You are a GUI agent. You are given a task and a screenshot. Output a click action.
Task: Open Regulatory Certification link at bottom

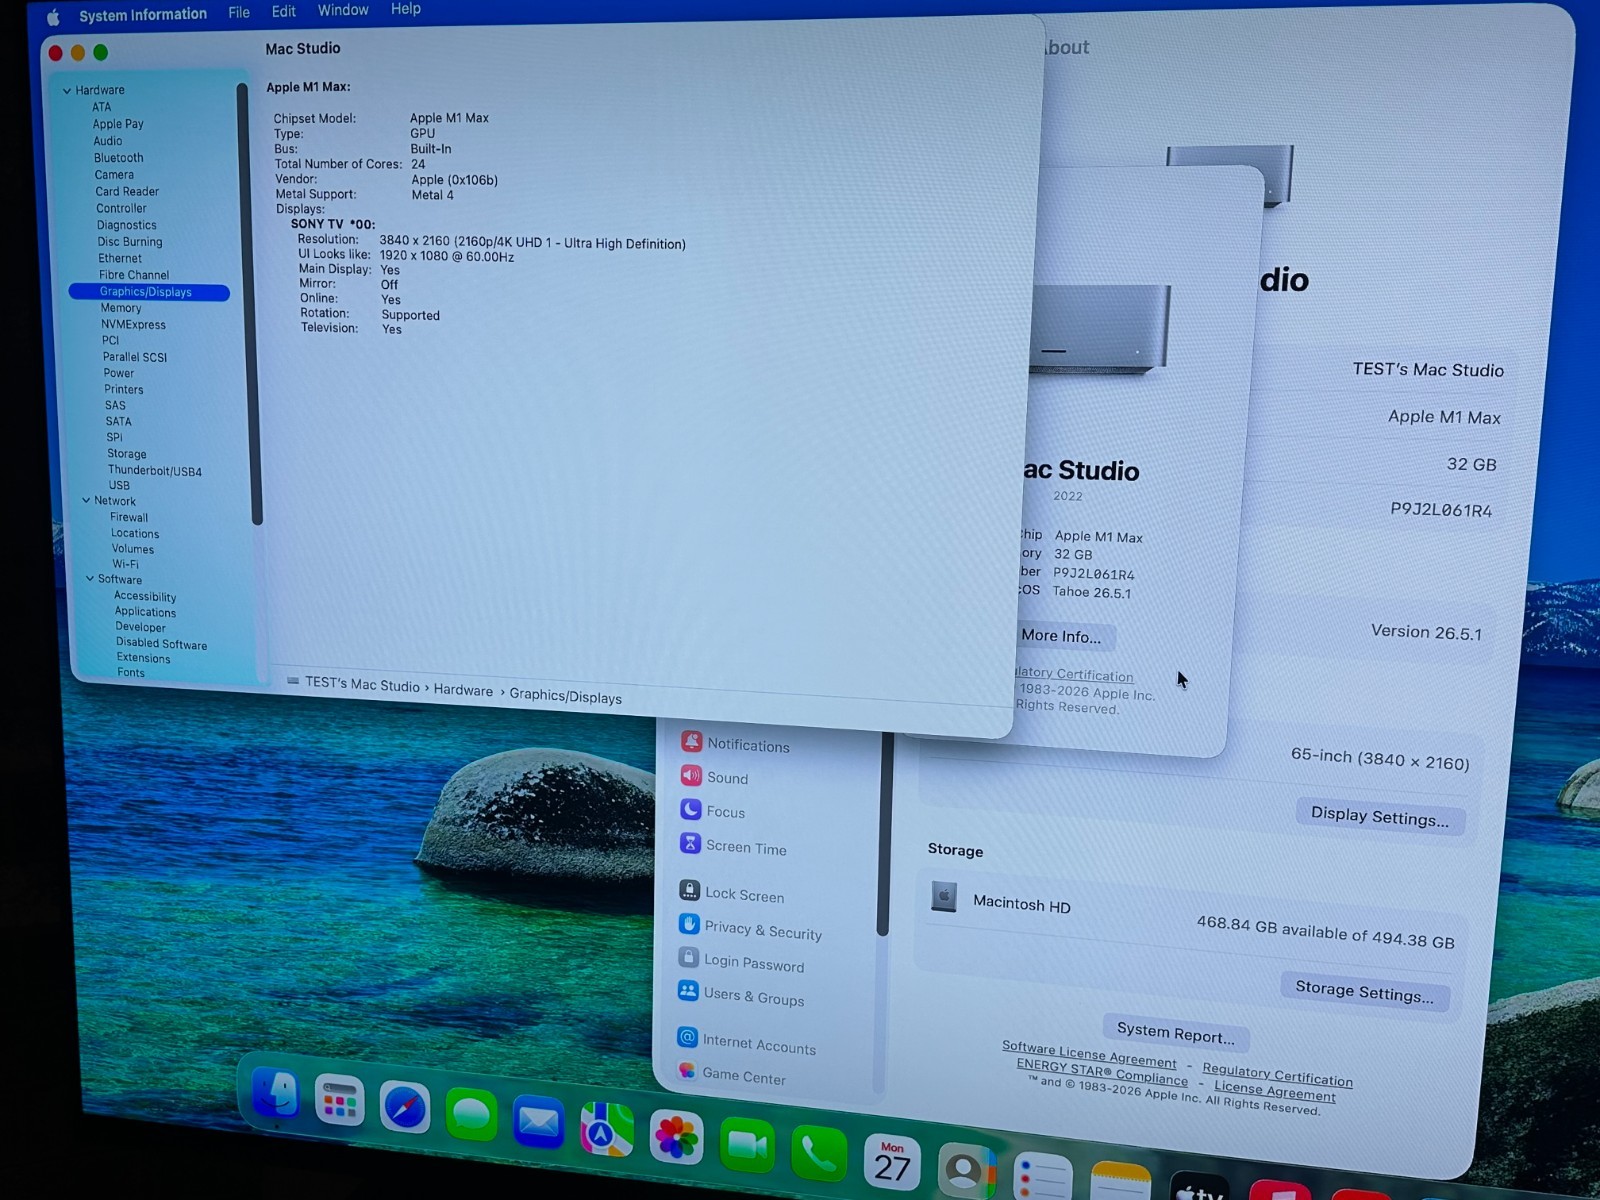(x=1277, y=1075)
